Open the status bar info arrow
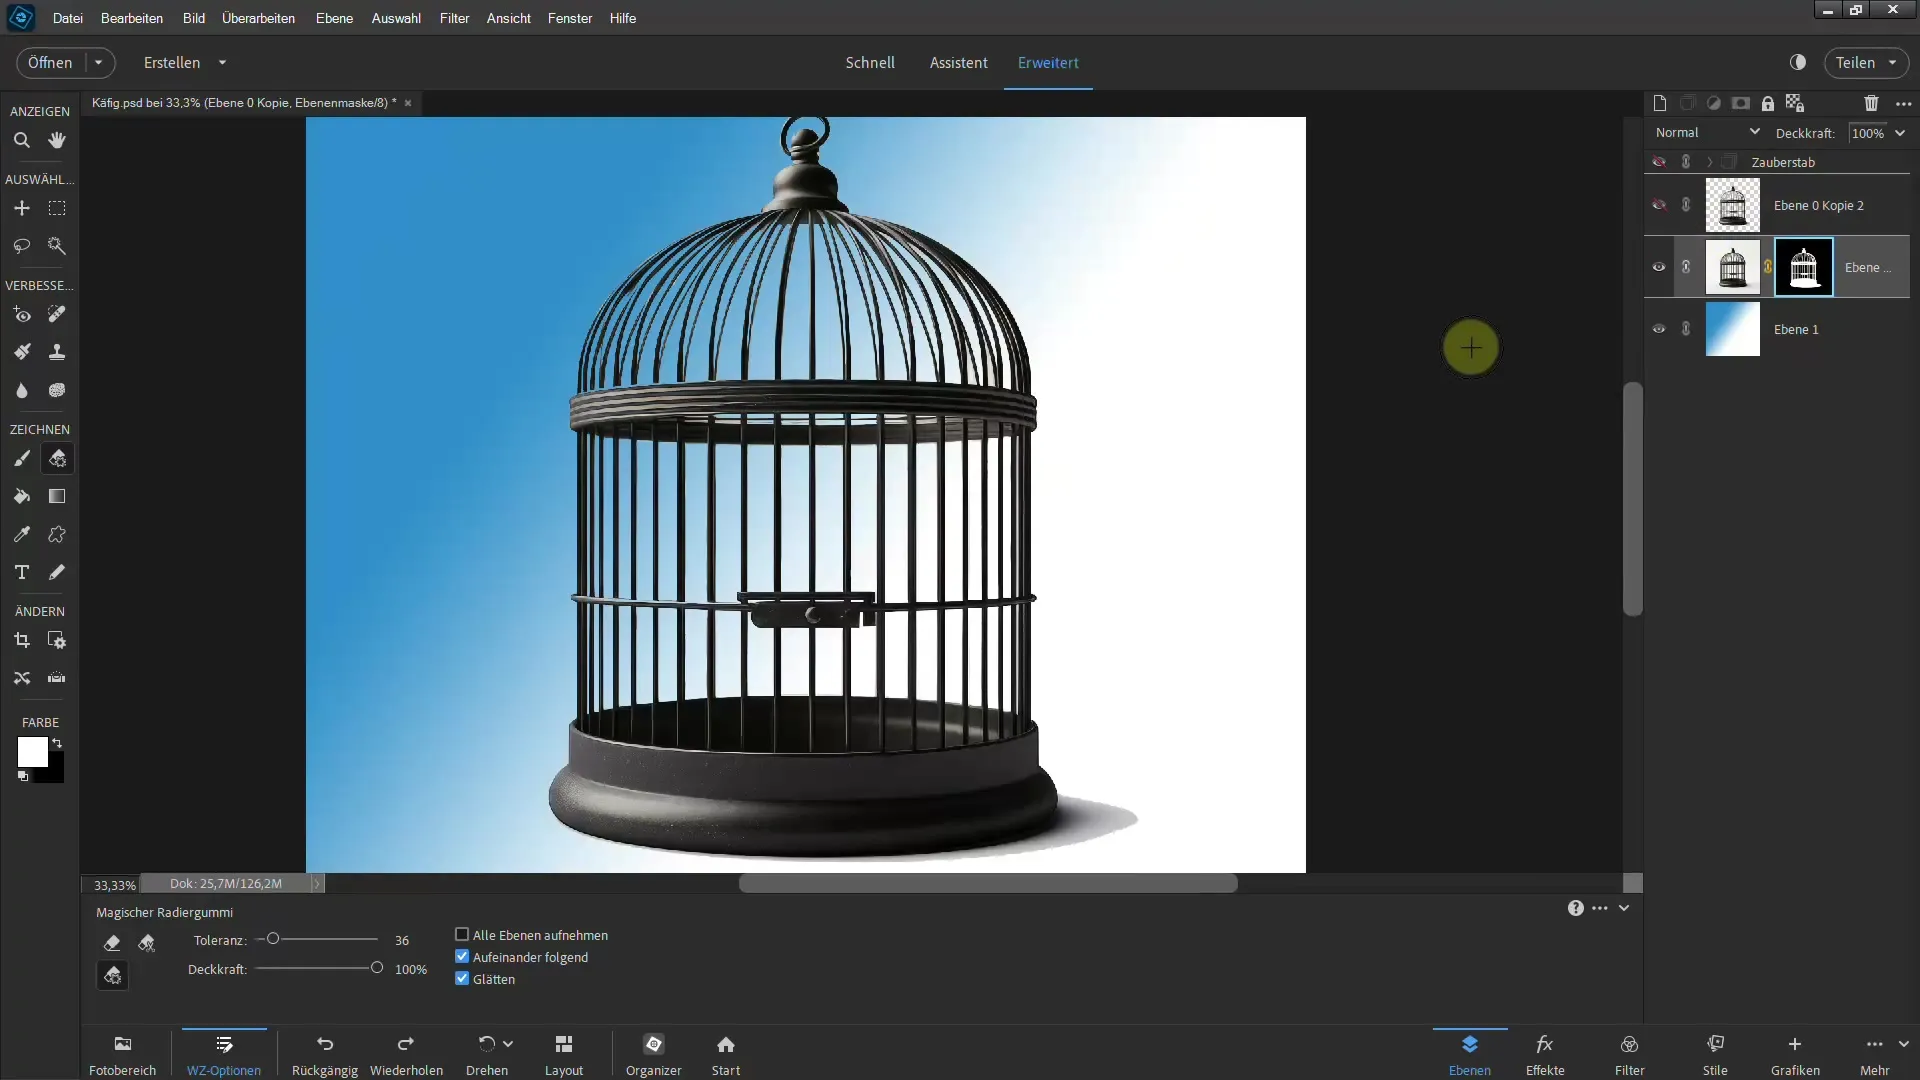 (317, 884)
